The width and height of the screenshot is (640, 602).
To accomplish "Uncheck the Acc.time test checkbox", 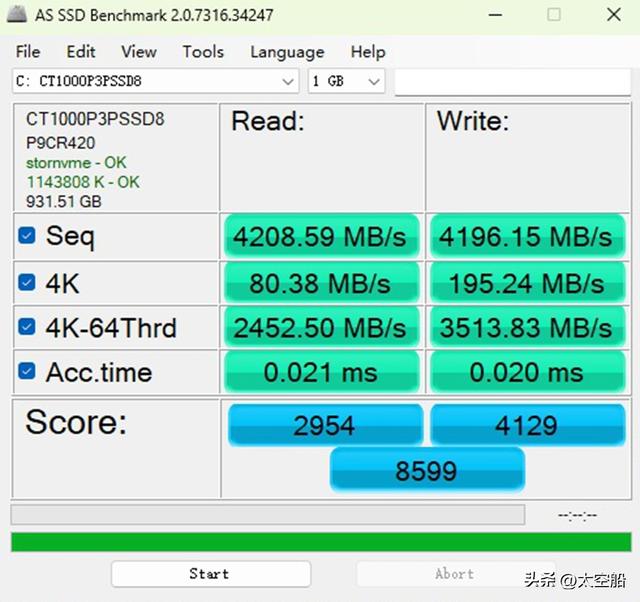I will coord(27,371).
